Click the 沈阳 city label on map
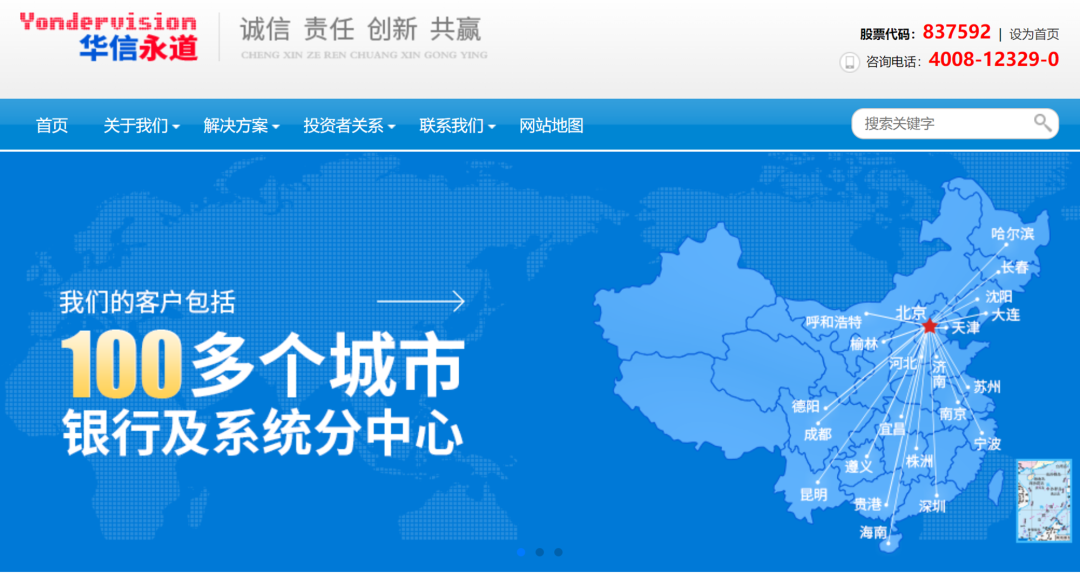This screenshot has width=1080, height=573. coord(999,297)
